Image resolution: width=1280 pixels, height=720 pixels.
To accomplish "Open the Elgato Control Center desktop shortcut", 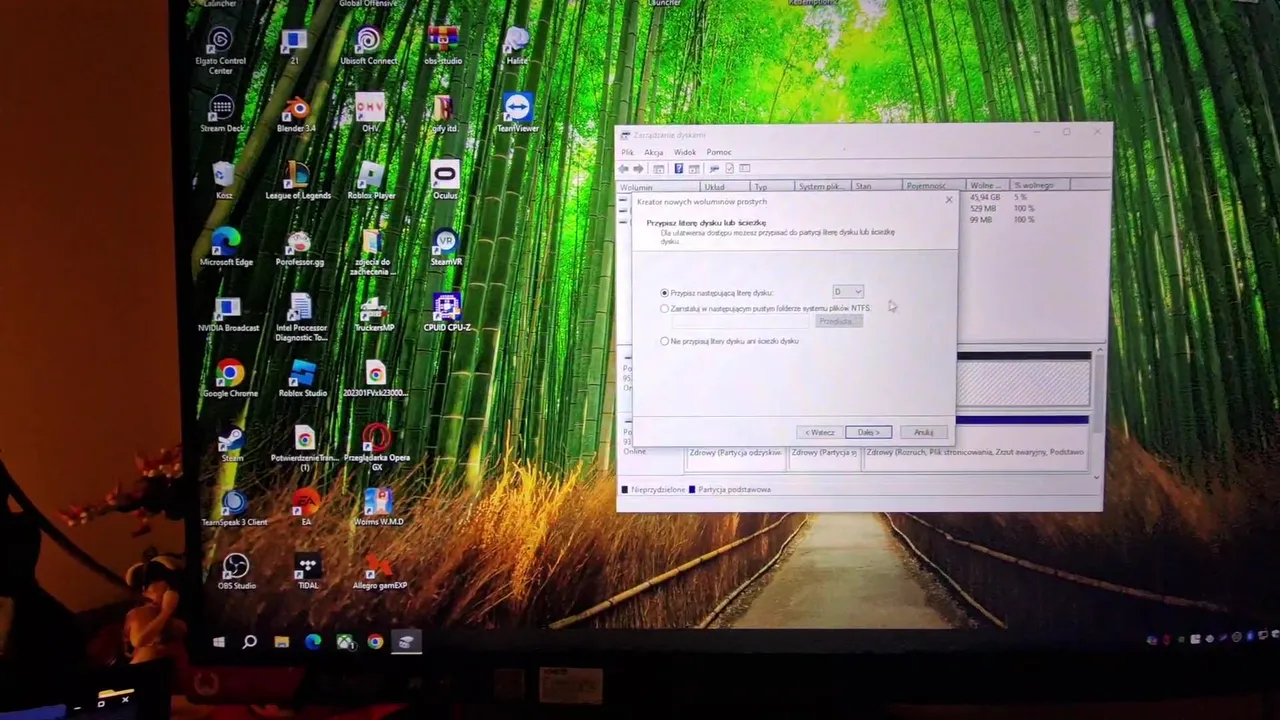I will (x=220, y=50).
